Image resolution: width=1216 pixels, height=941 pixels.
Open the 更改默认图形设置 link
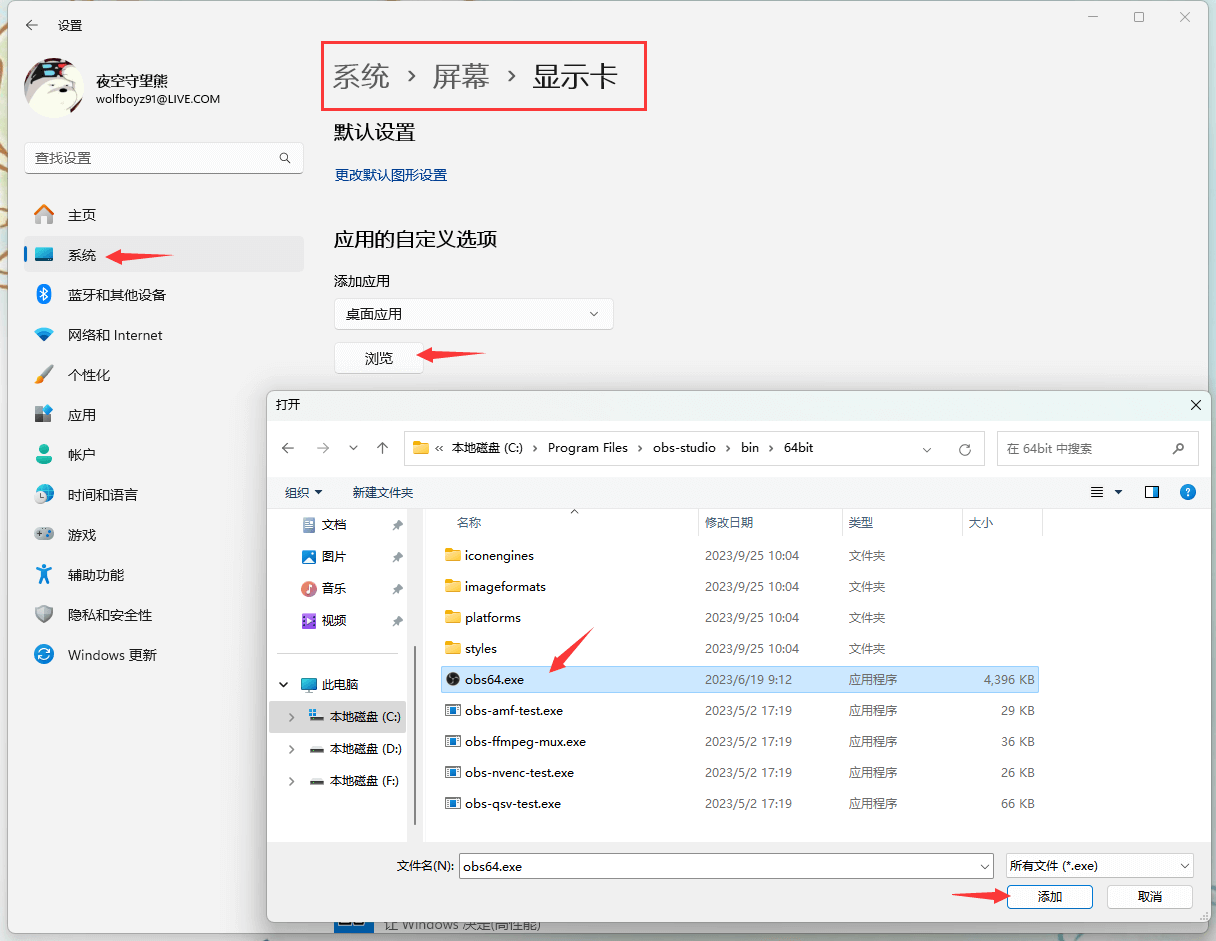[x=391, y=175]
